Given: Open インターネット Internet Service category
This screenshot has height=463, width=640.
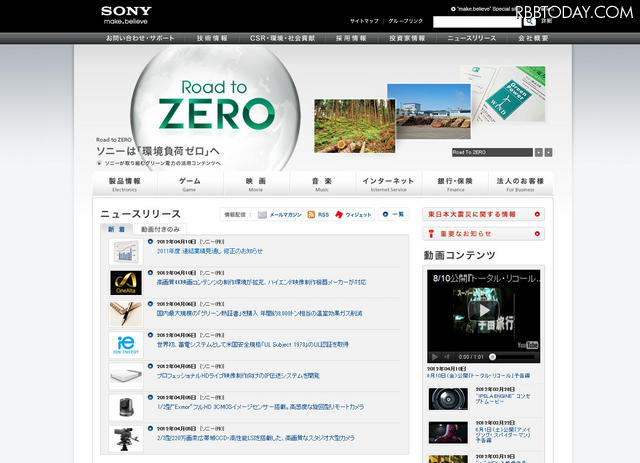Looking at the screenshot, I should (x=388, y=184).
